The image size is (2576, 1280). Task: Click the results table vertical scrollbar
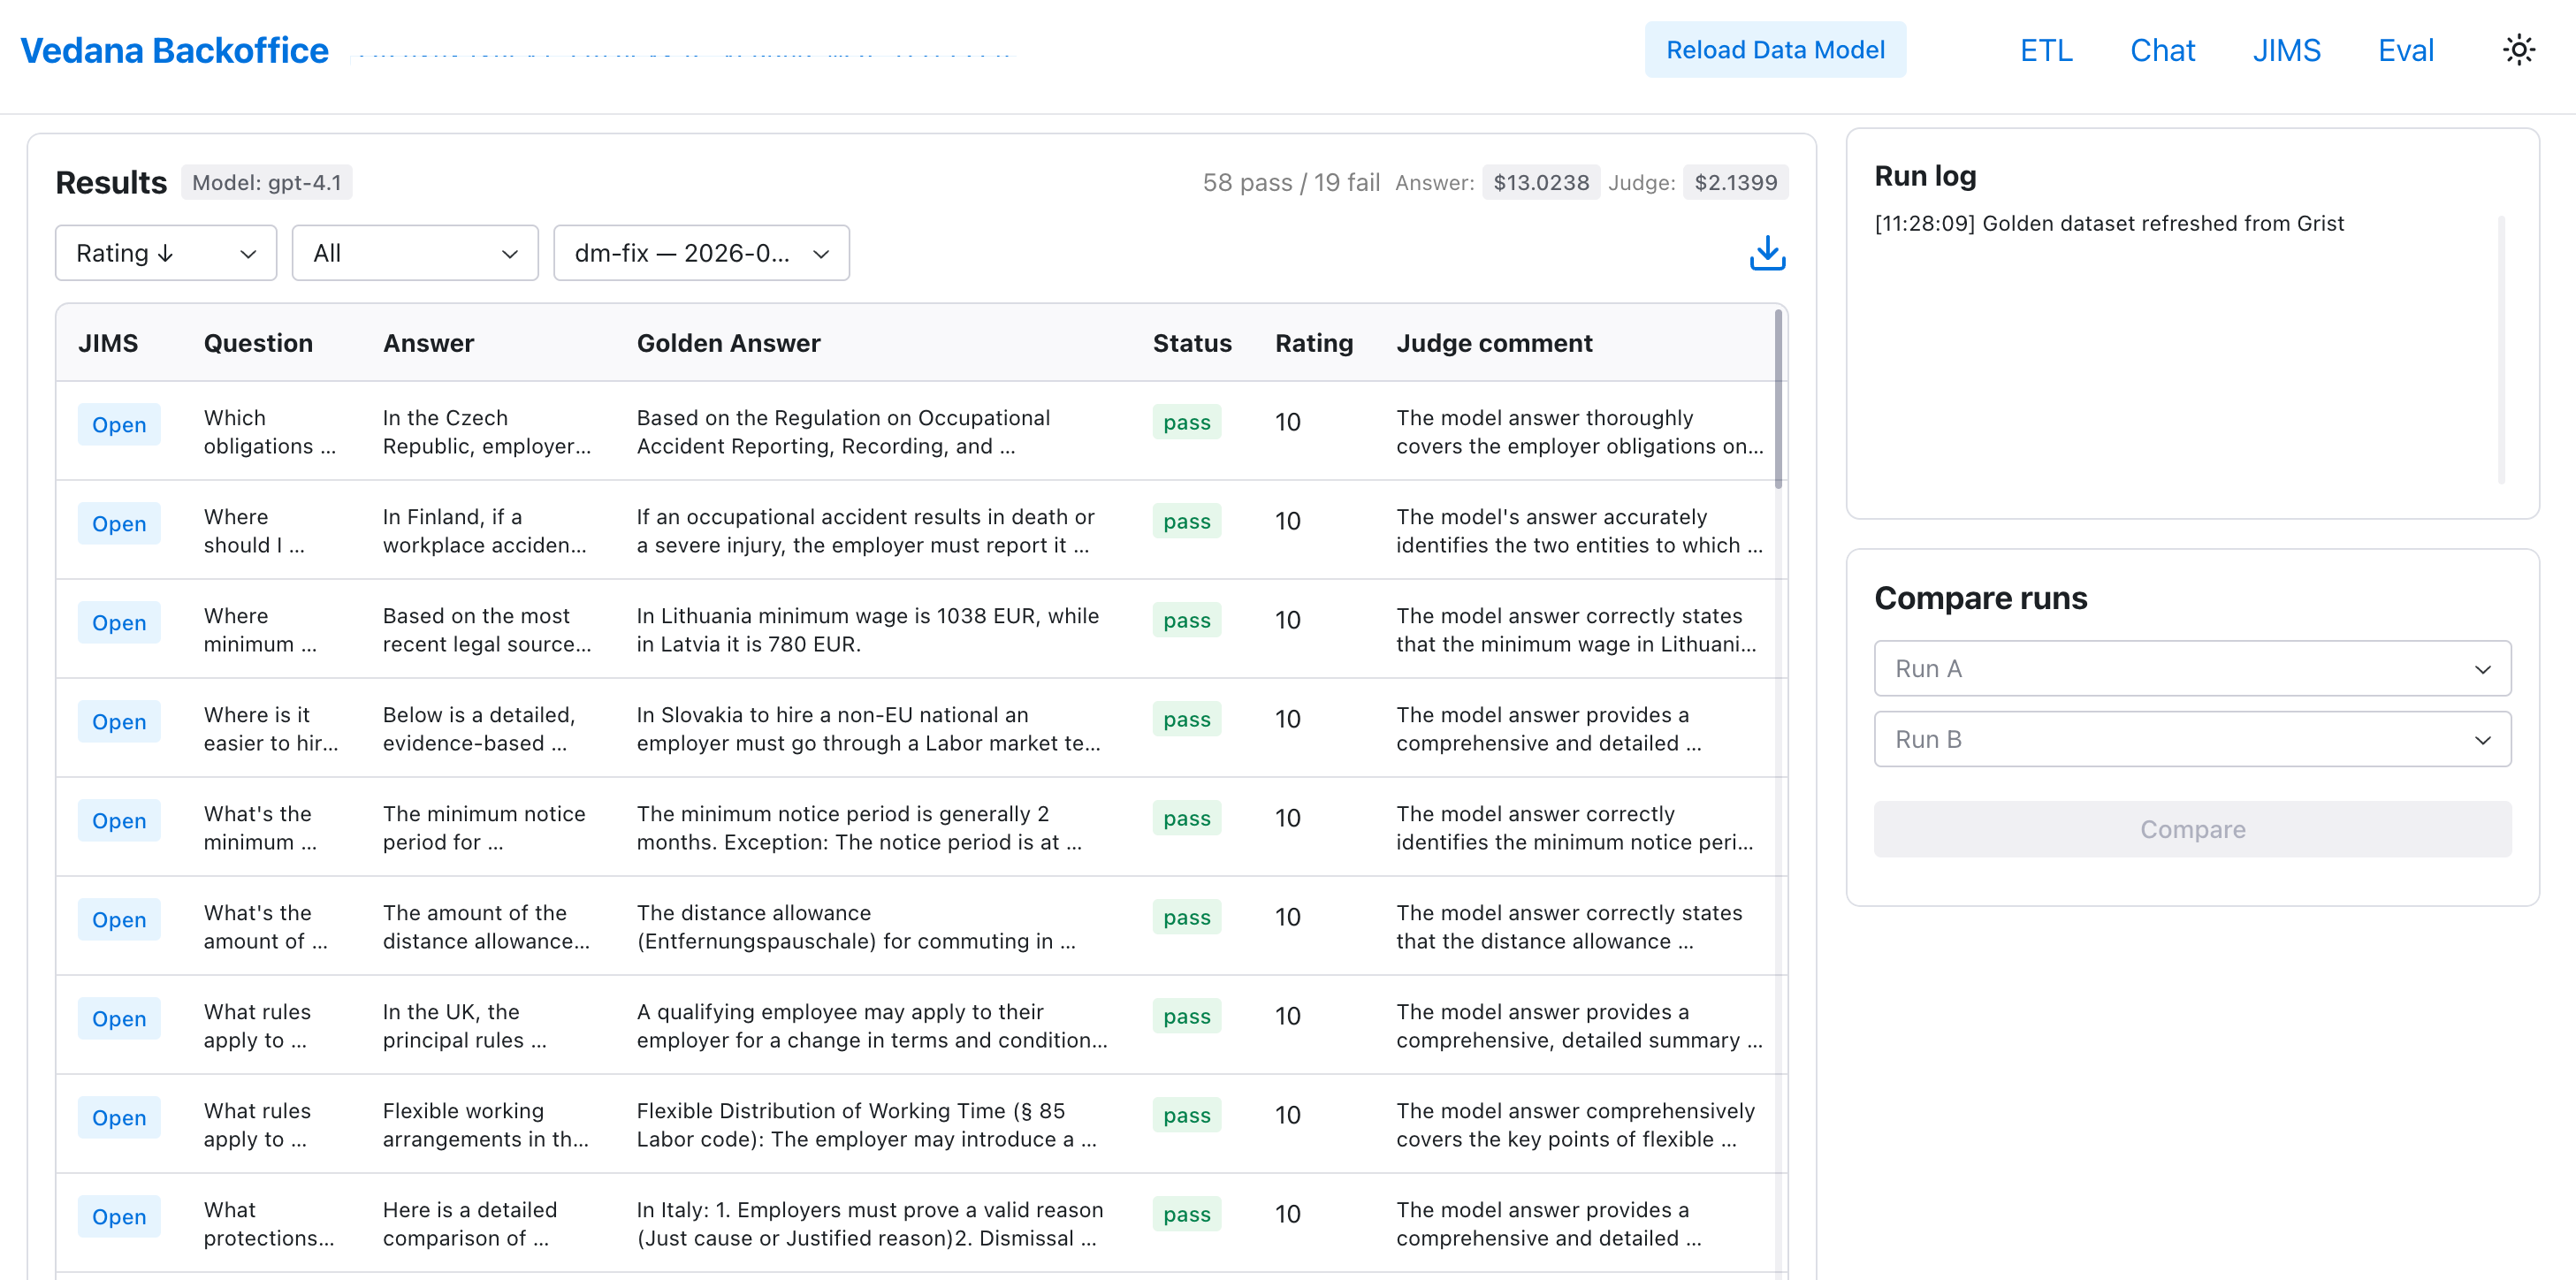pyautogui.click(x=1778, y=399)
